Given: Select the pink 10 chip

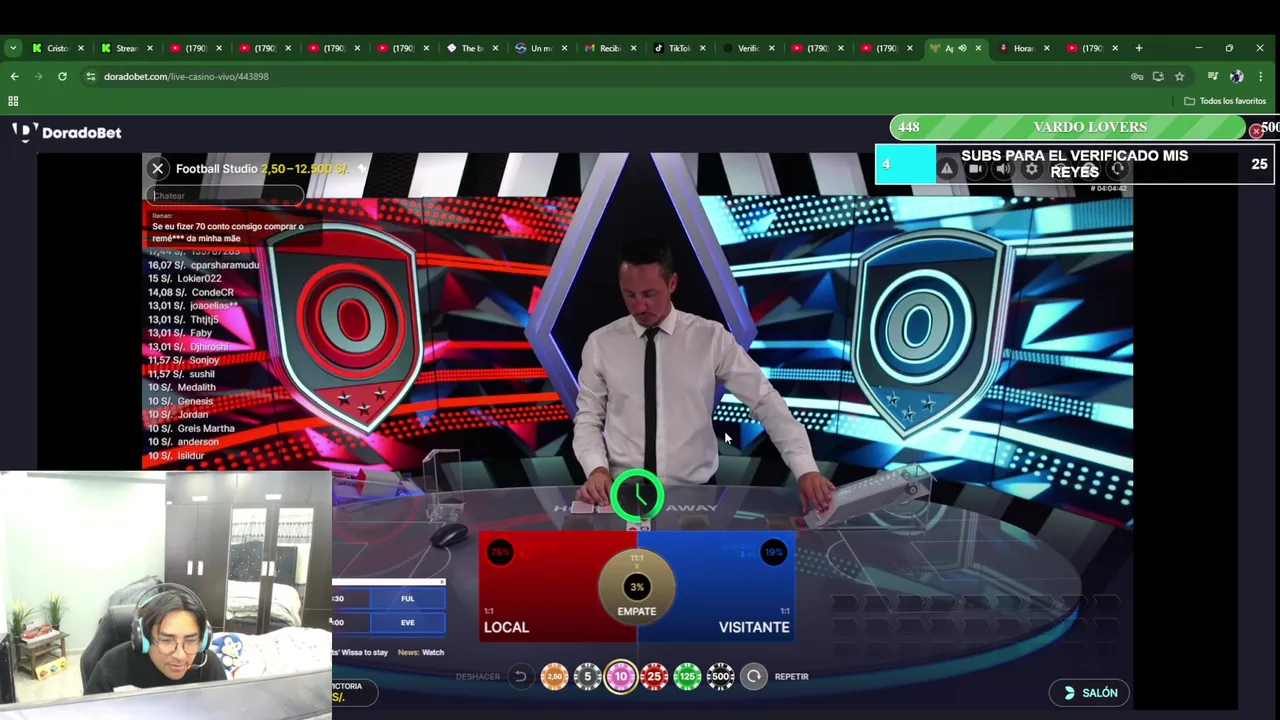Looking at the screenshot, I should pyautogui.click(x=620, y=677).
